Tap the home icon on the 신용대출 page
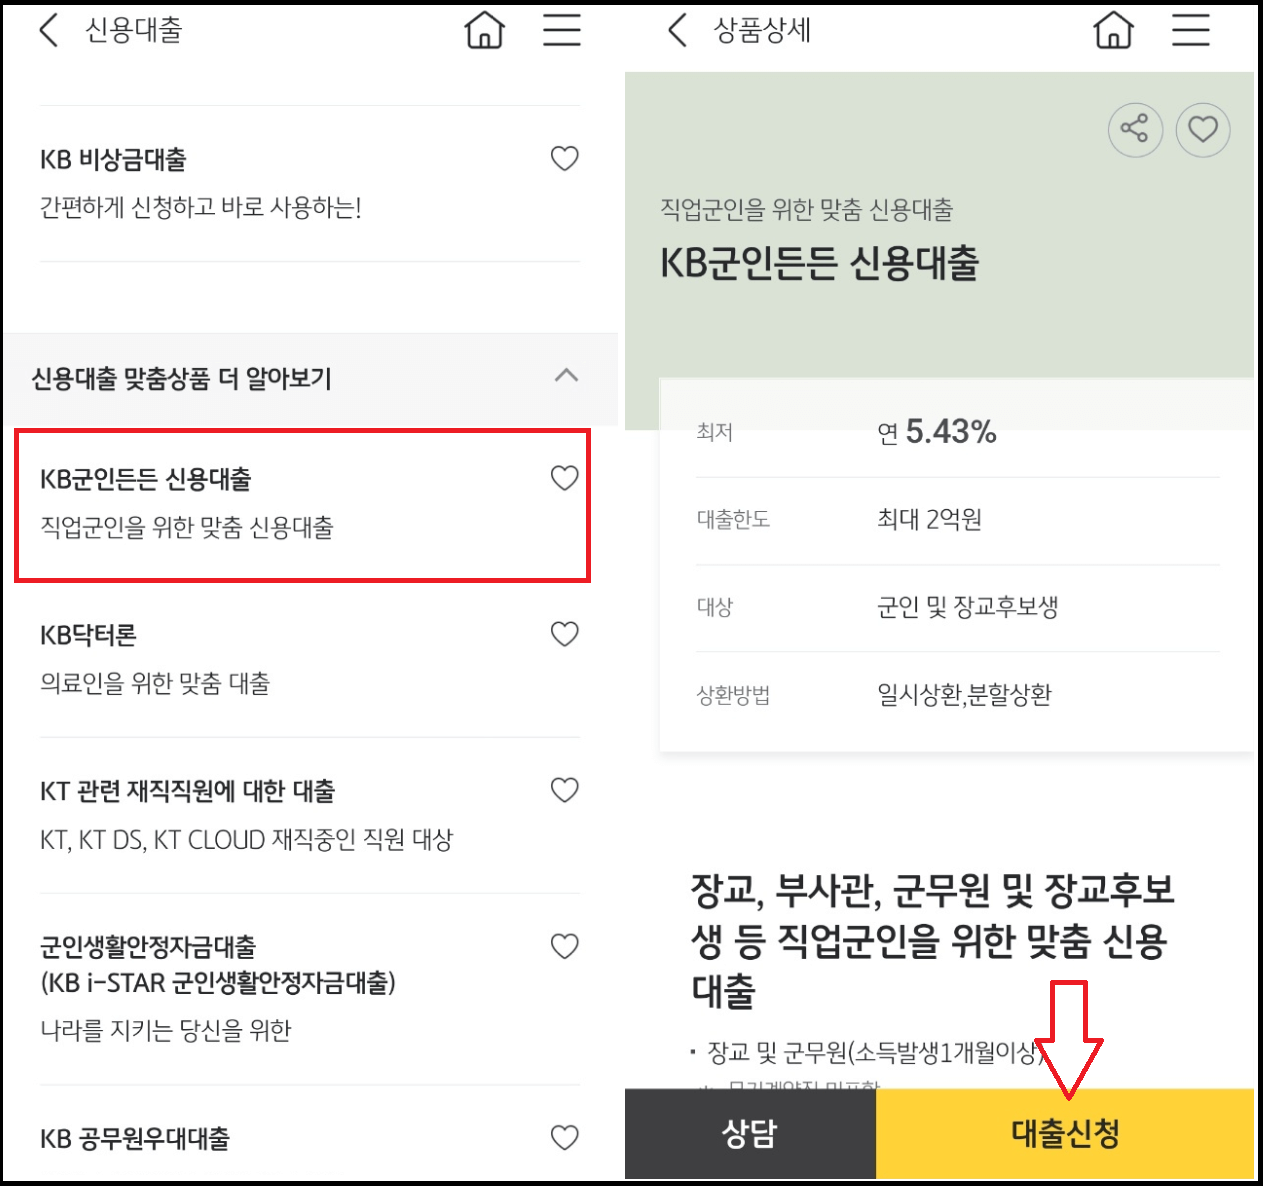This screenshot has height=1187, width=1266. point(484,30)
